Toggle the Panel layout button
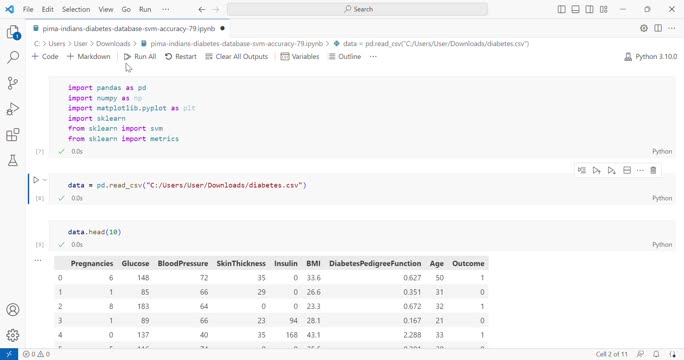The image size is (684, 360). [x=575, y=9]
